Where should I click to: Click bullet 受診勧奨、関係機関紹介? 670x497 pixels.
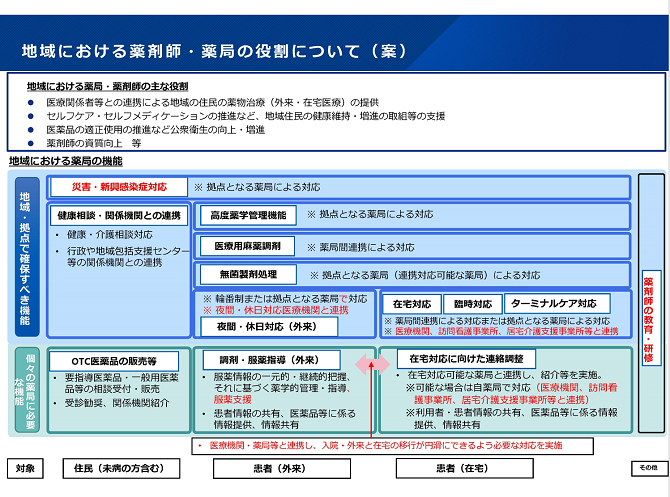(x=117, y=403)
